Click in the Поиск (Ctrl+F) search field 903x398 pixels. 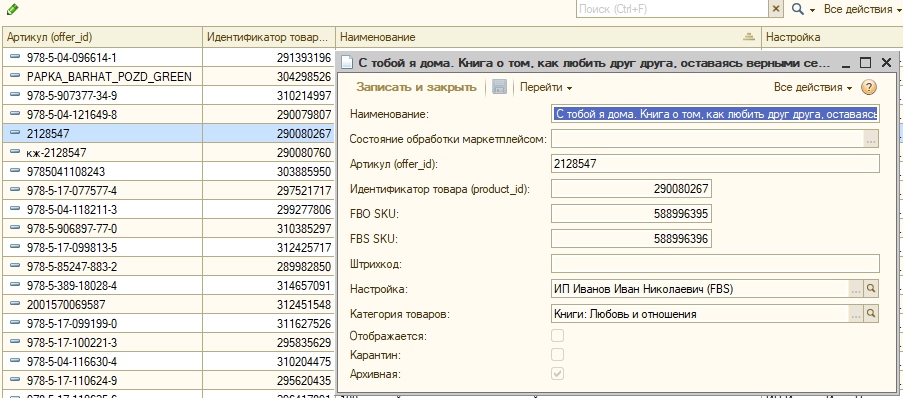[672, 9]
